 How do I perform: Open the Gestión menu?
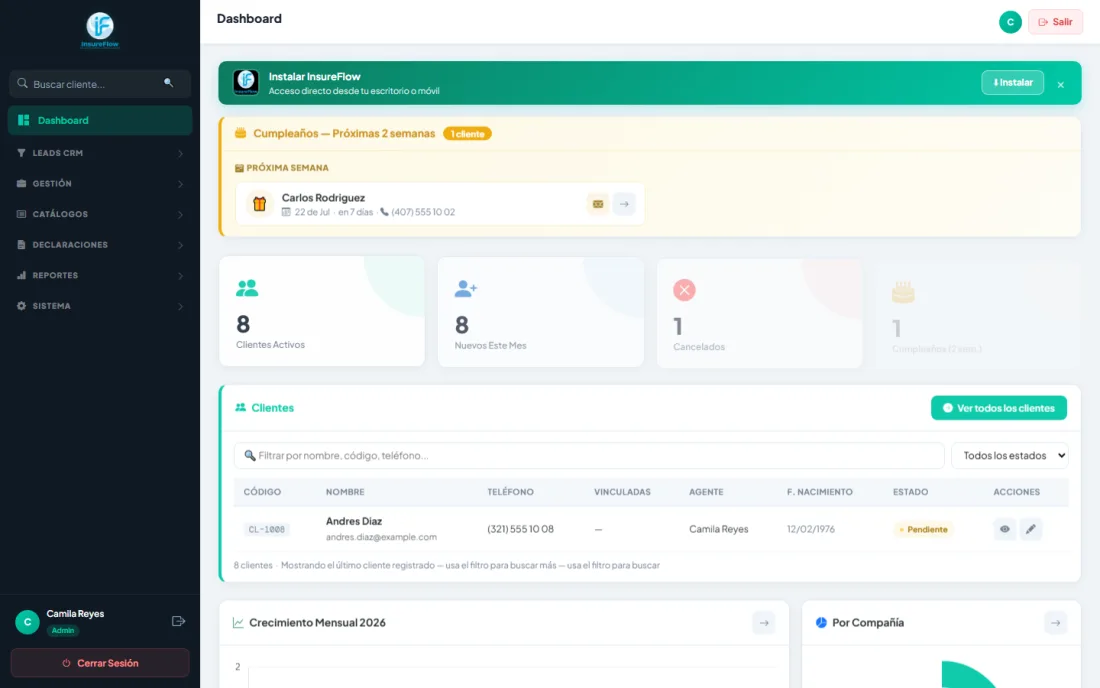click(x=100, y=184)
